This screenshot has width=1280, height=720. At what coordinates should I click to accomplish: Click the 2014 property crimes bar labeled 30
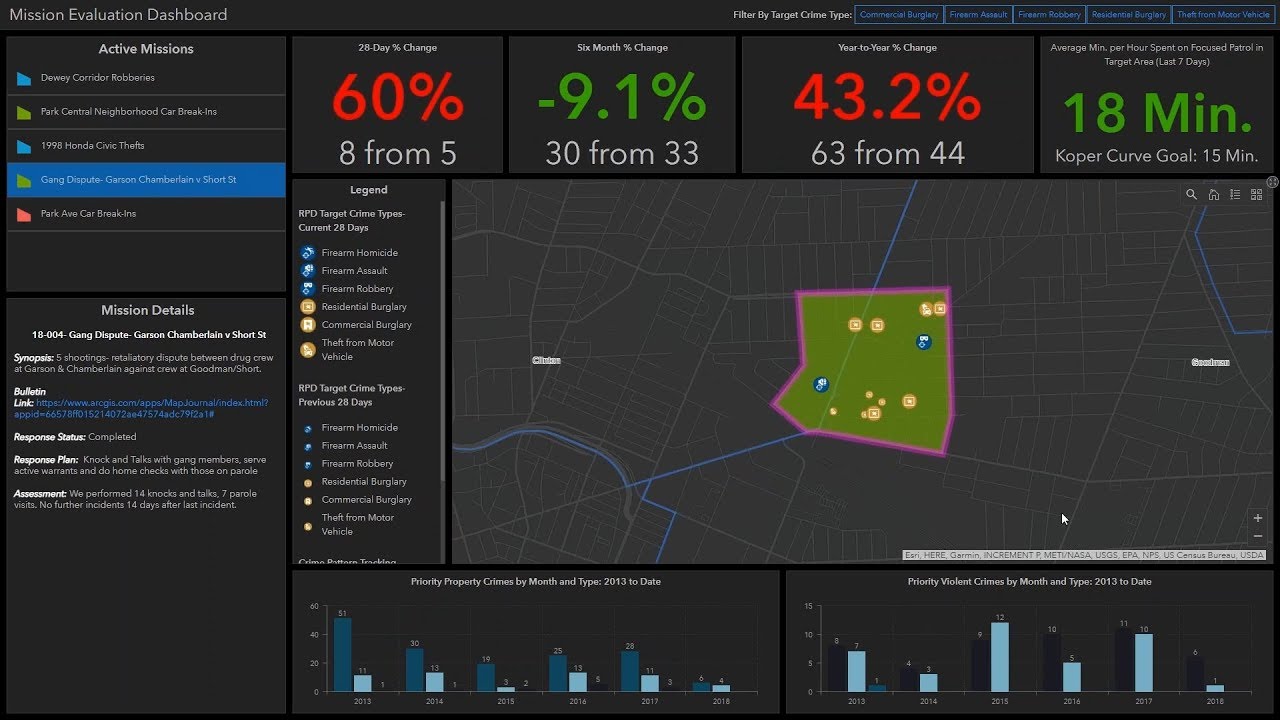click(x=414, y=670)
